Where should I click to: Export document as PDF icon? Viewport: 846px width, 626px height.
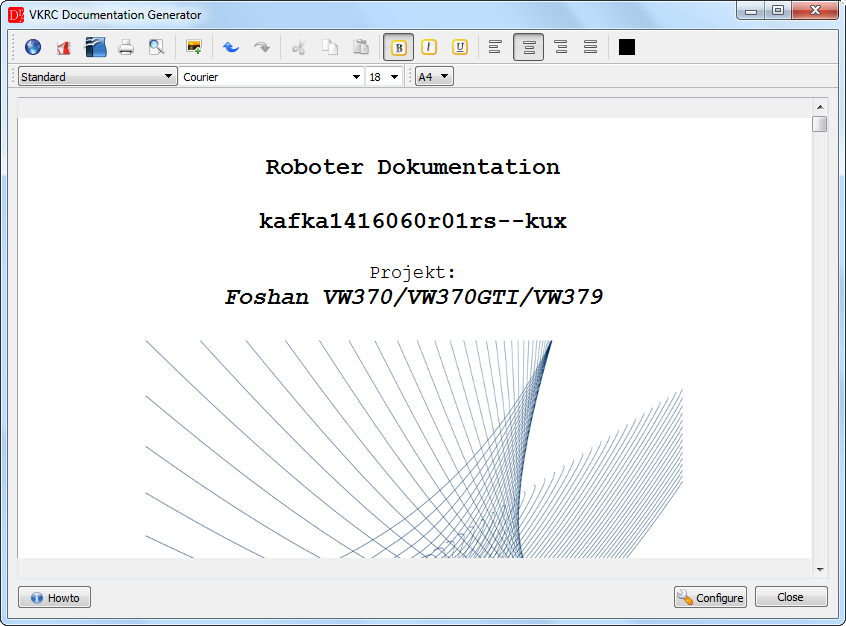point(64,47)
